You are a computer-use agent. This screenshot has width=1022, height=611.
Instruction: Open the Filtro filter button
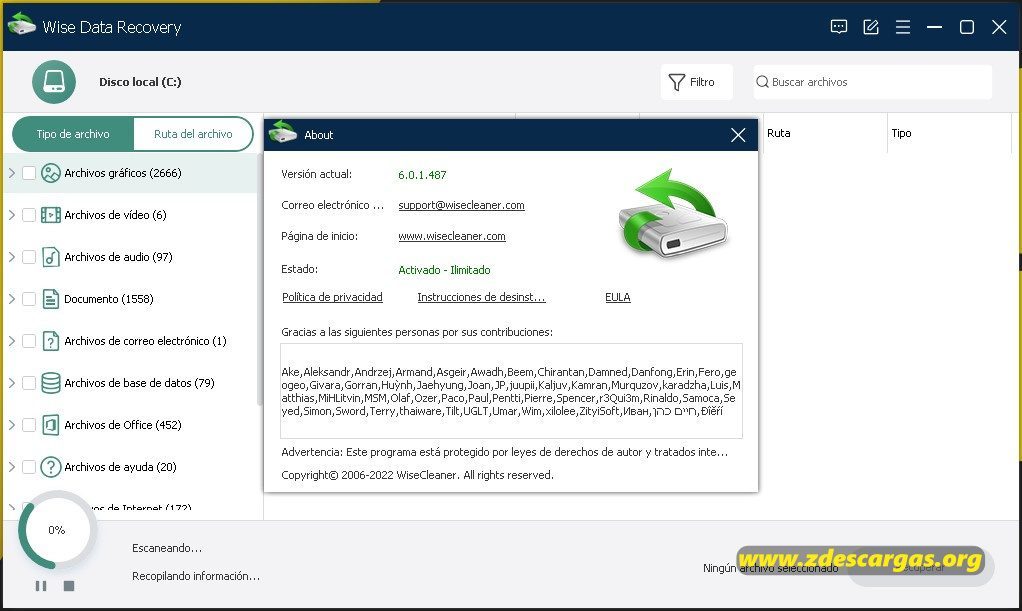(x=696, y=82)
